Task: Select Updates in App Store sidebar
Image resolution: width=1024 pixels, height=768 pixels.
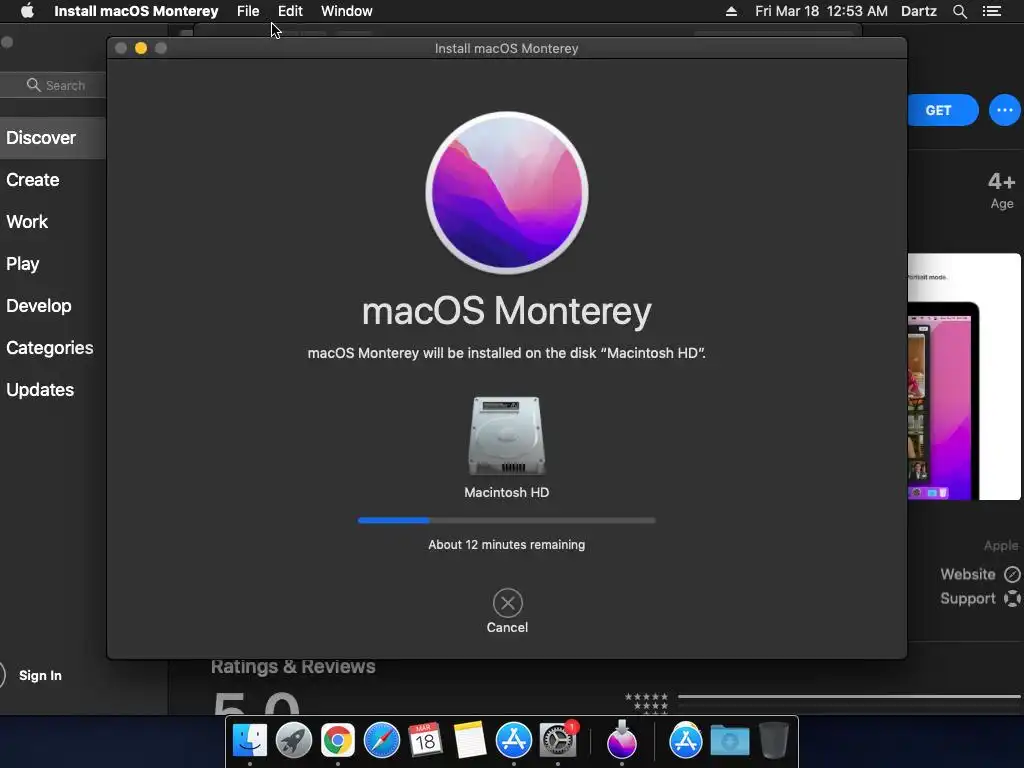Action: 40,390
